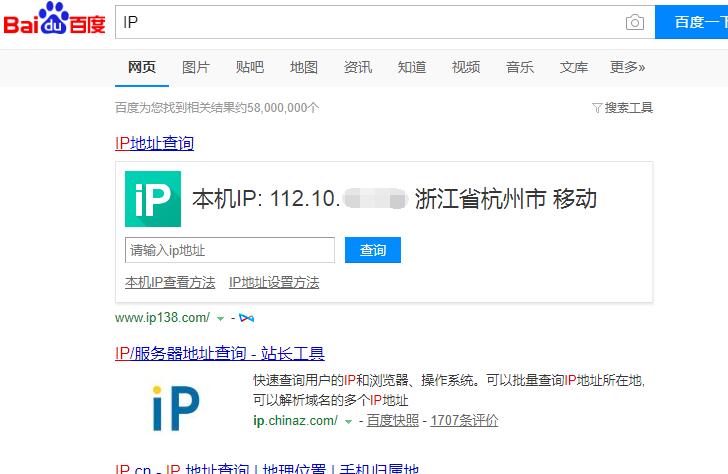Open the IP地址查询 result link
Image resolution: width=728 pixels, height=474 pixels.
pyautogui.click(x=155, y=143)
